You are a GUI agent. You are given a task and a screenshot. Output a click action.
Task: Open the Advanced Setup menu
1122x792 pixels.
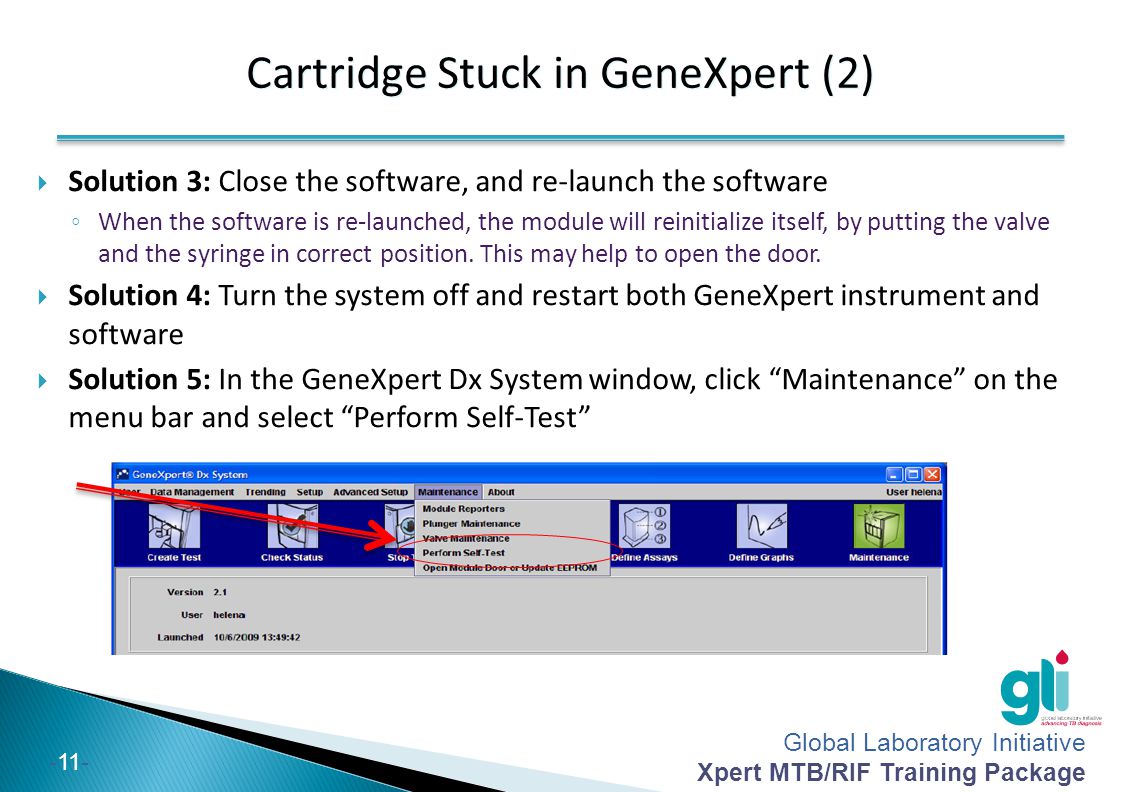pos(370,492)
